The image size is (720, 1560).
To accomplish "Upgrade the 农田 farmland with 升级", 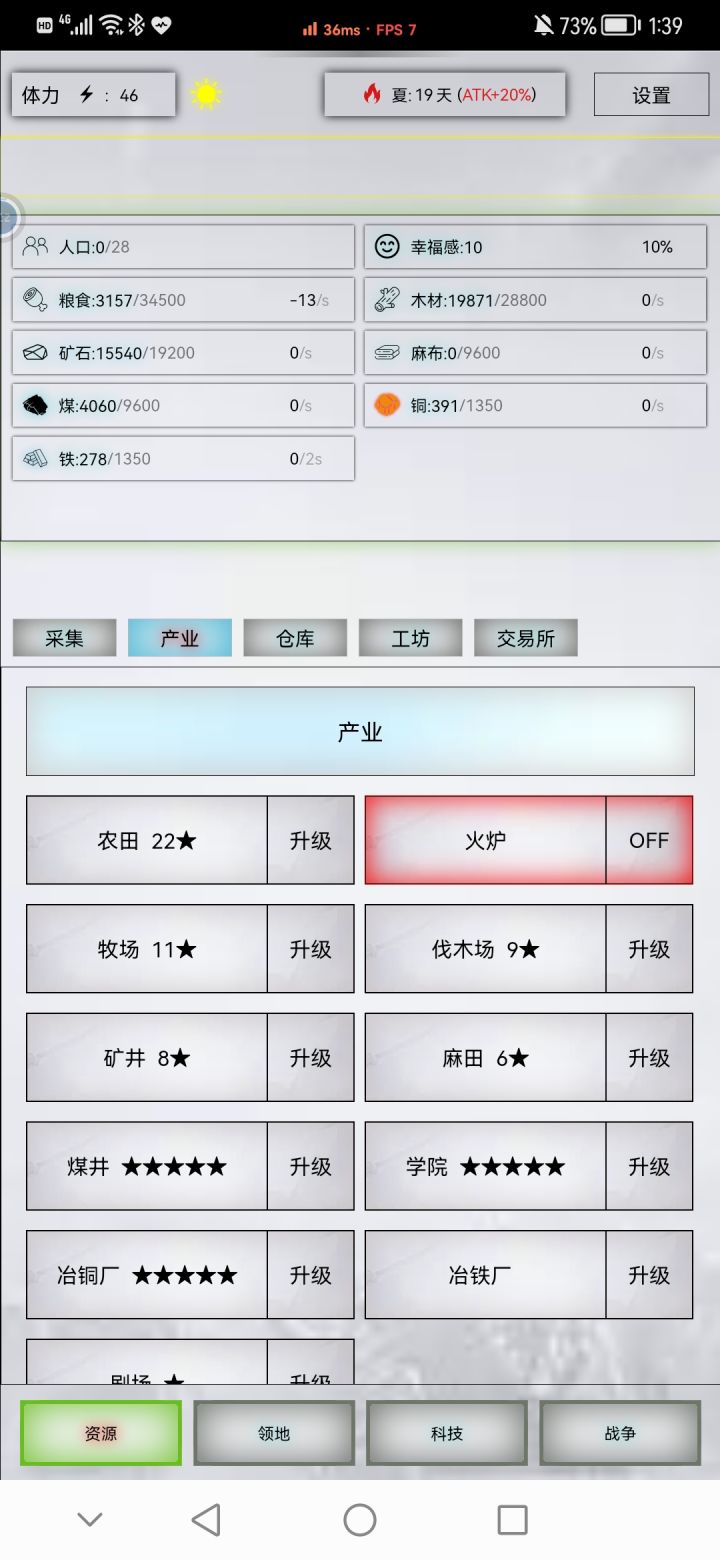I will click(x=311, y=840).
